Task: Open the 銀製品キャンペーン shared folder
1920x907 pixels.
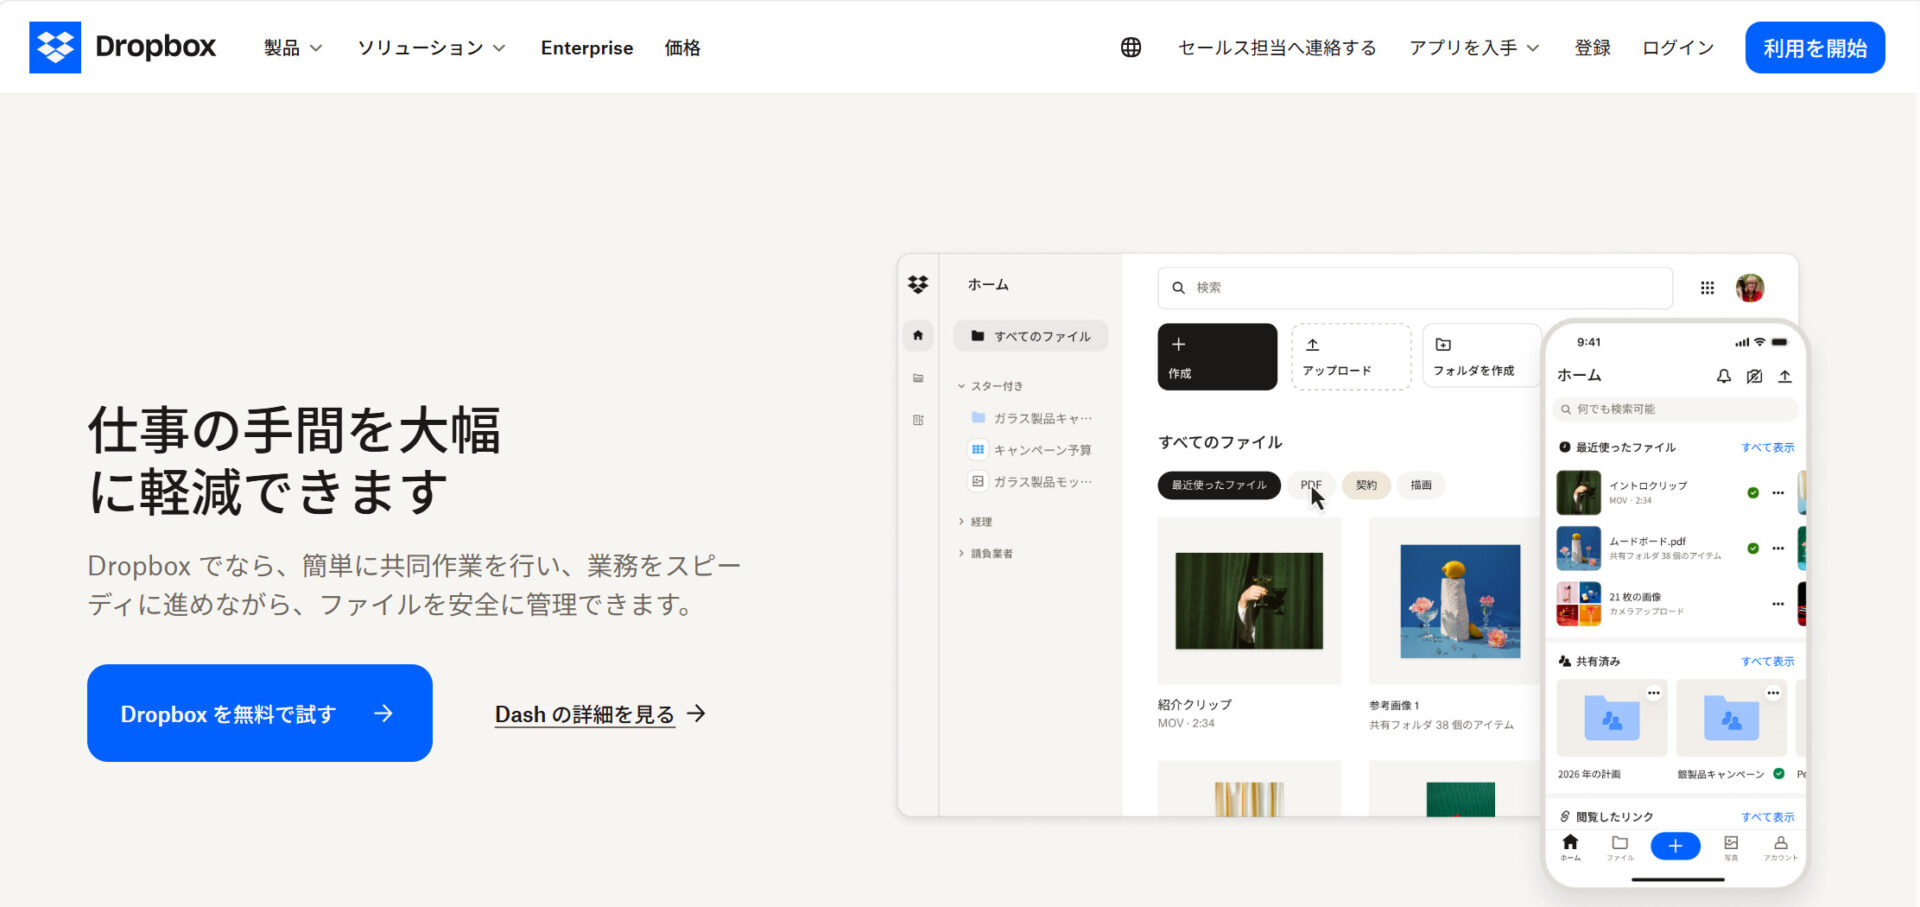Action: point(1730,719)
